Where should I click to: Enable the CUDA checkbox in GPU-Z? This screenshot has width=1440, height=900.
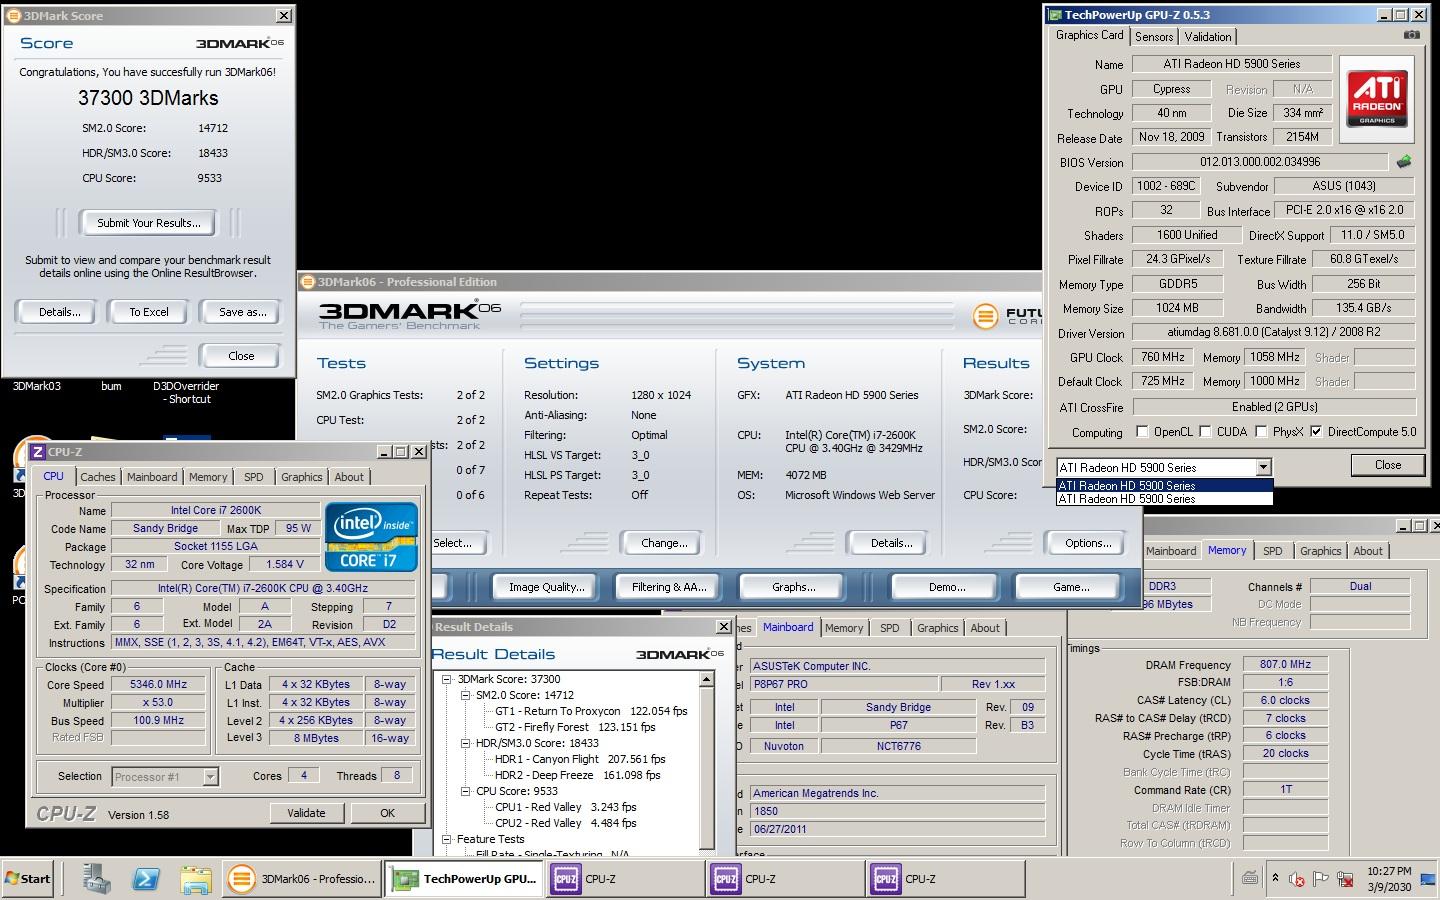tap(1205, 432)
